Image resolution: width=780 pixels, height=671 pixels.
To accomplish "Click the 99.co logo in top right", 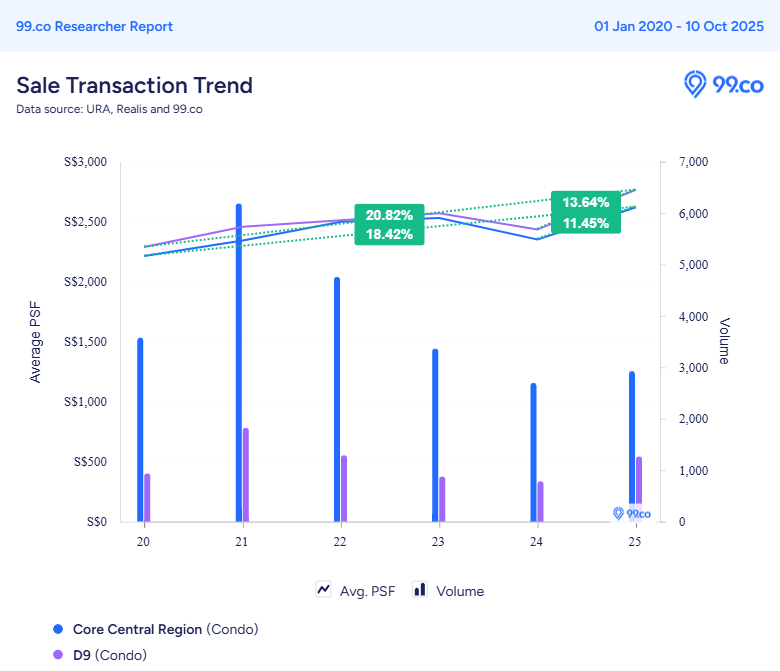I will coord(723,85).
